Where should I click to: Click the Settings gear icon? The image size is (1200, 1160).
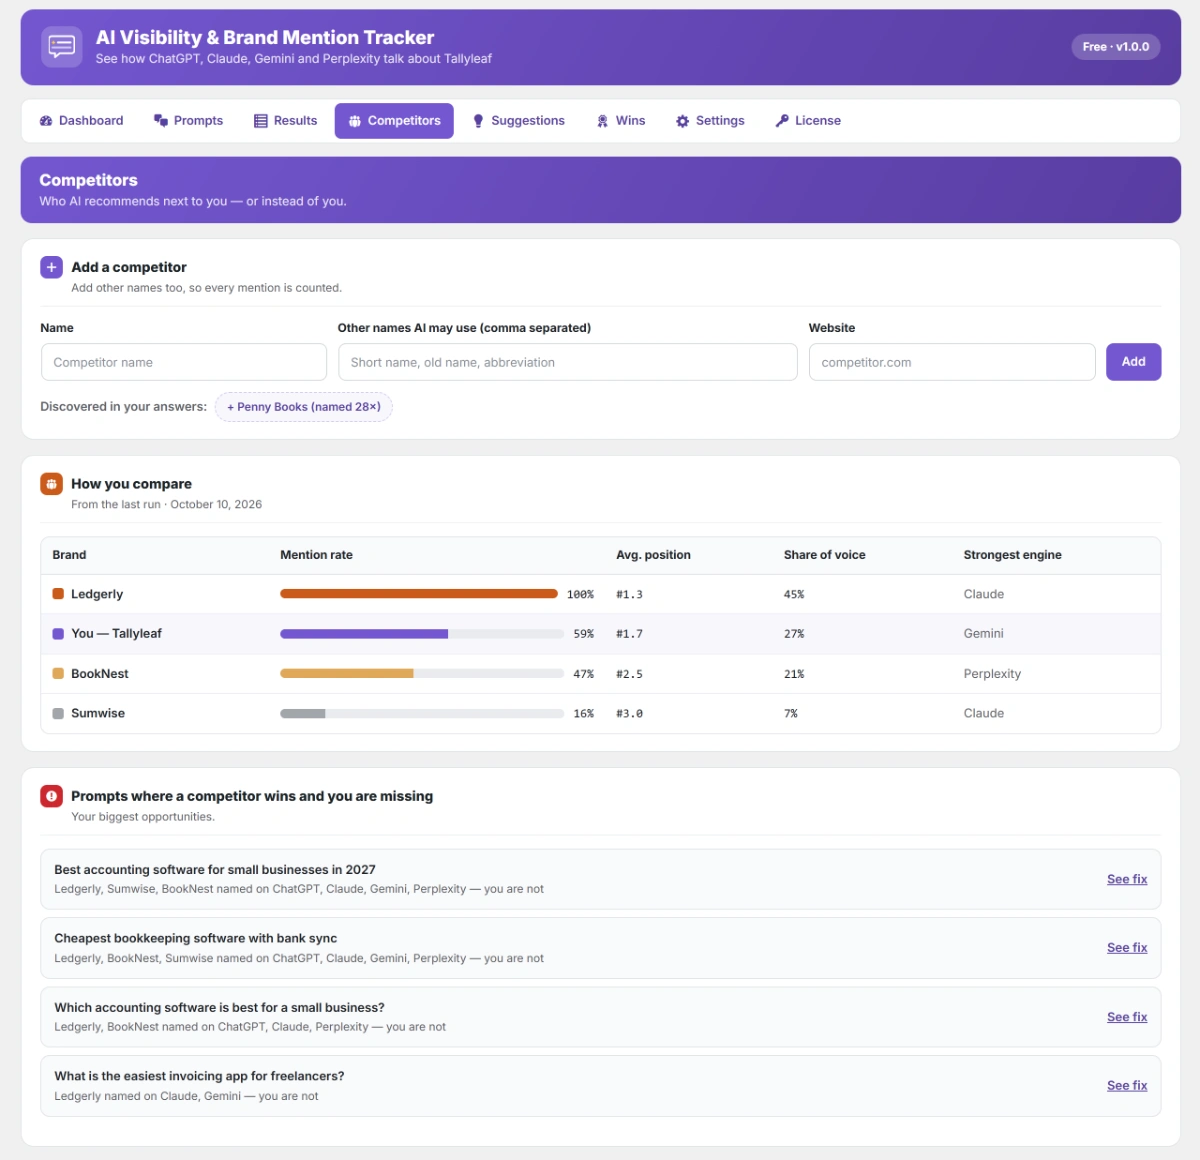click(x=683, y=121)
